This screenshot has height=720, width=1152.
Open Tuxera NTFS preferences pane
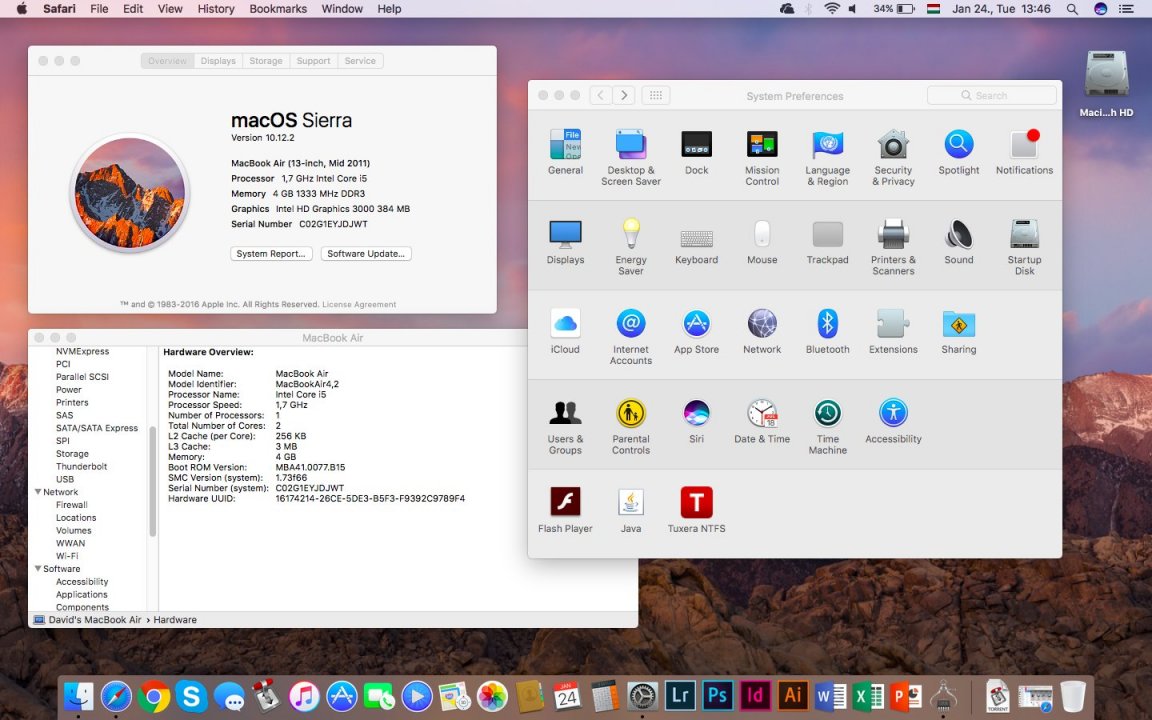(696, 510)
